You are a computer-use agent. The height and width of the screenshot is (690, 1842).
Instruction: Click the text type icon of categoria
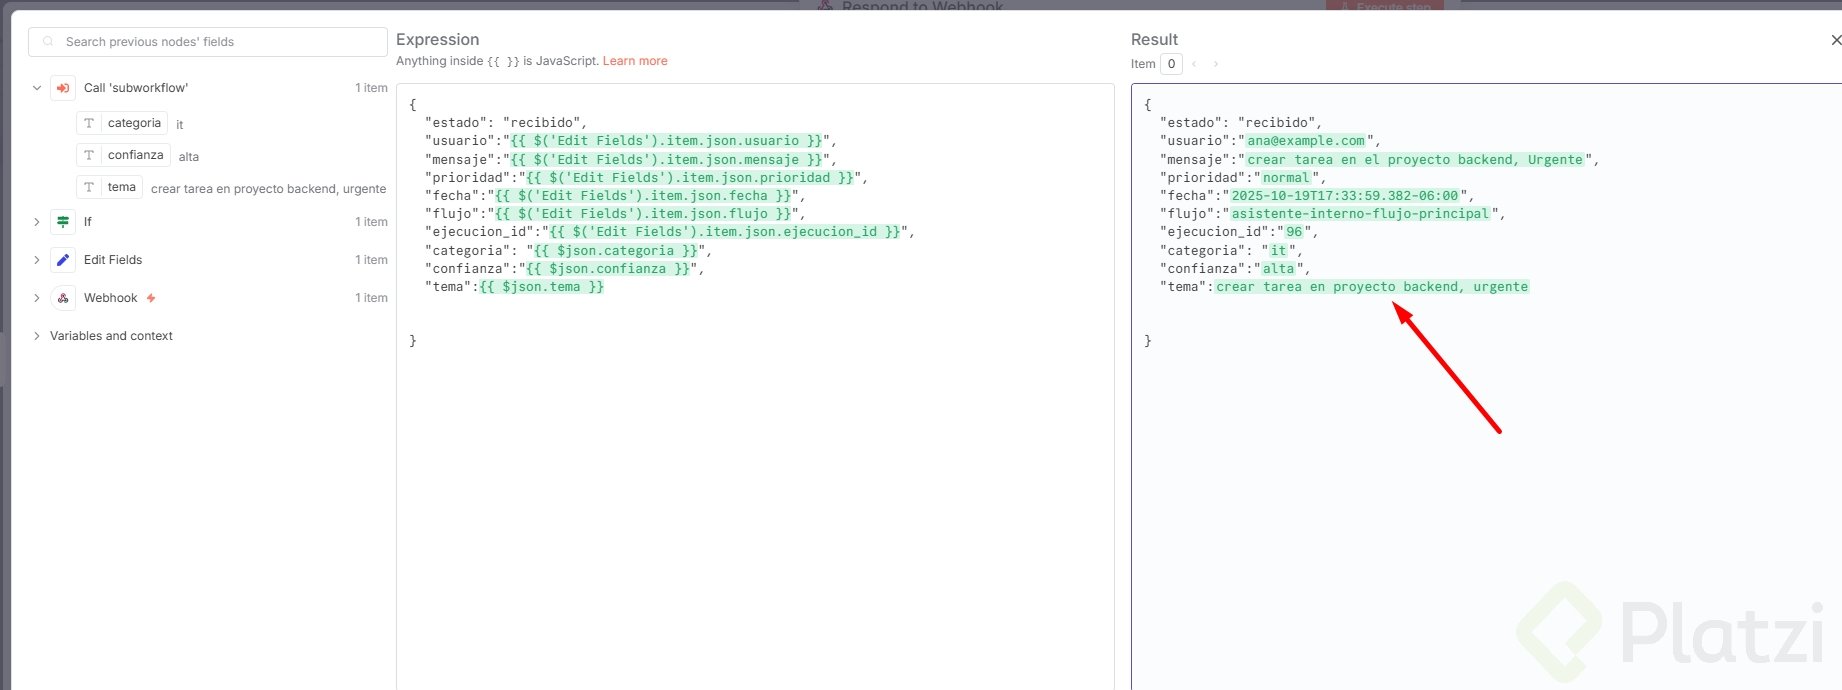click(x=89, y=123)
